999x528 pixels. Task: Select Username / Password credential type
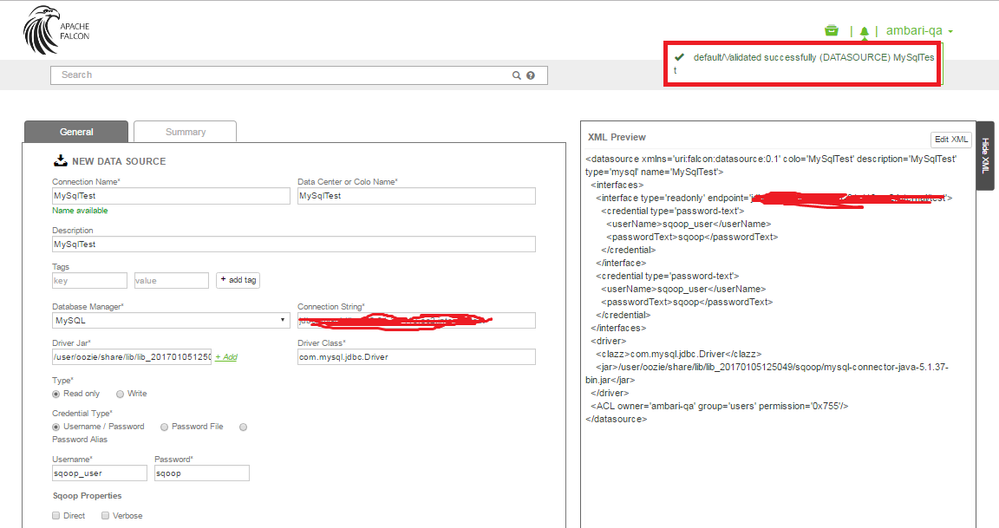pyautogui.click(x=56, y=427)
